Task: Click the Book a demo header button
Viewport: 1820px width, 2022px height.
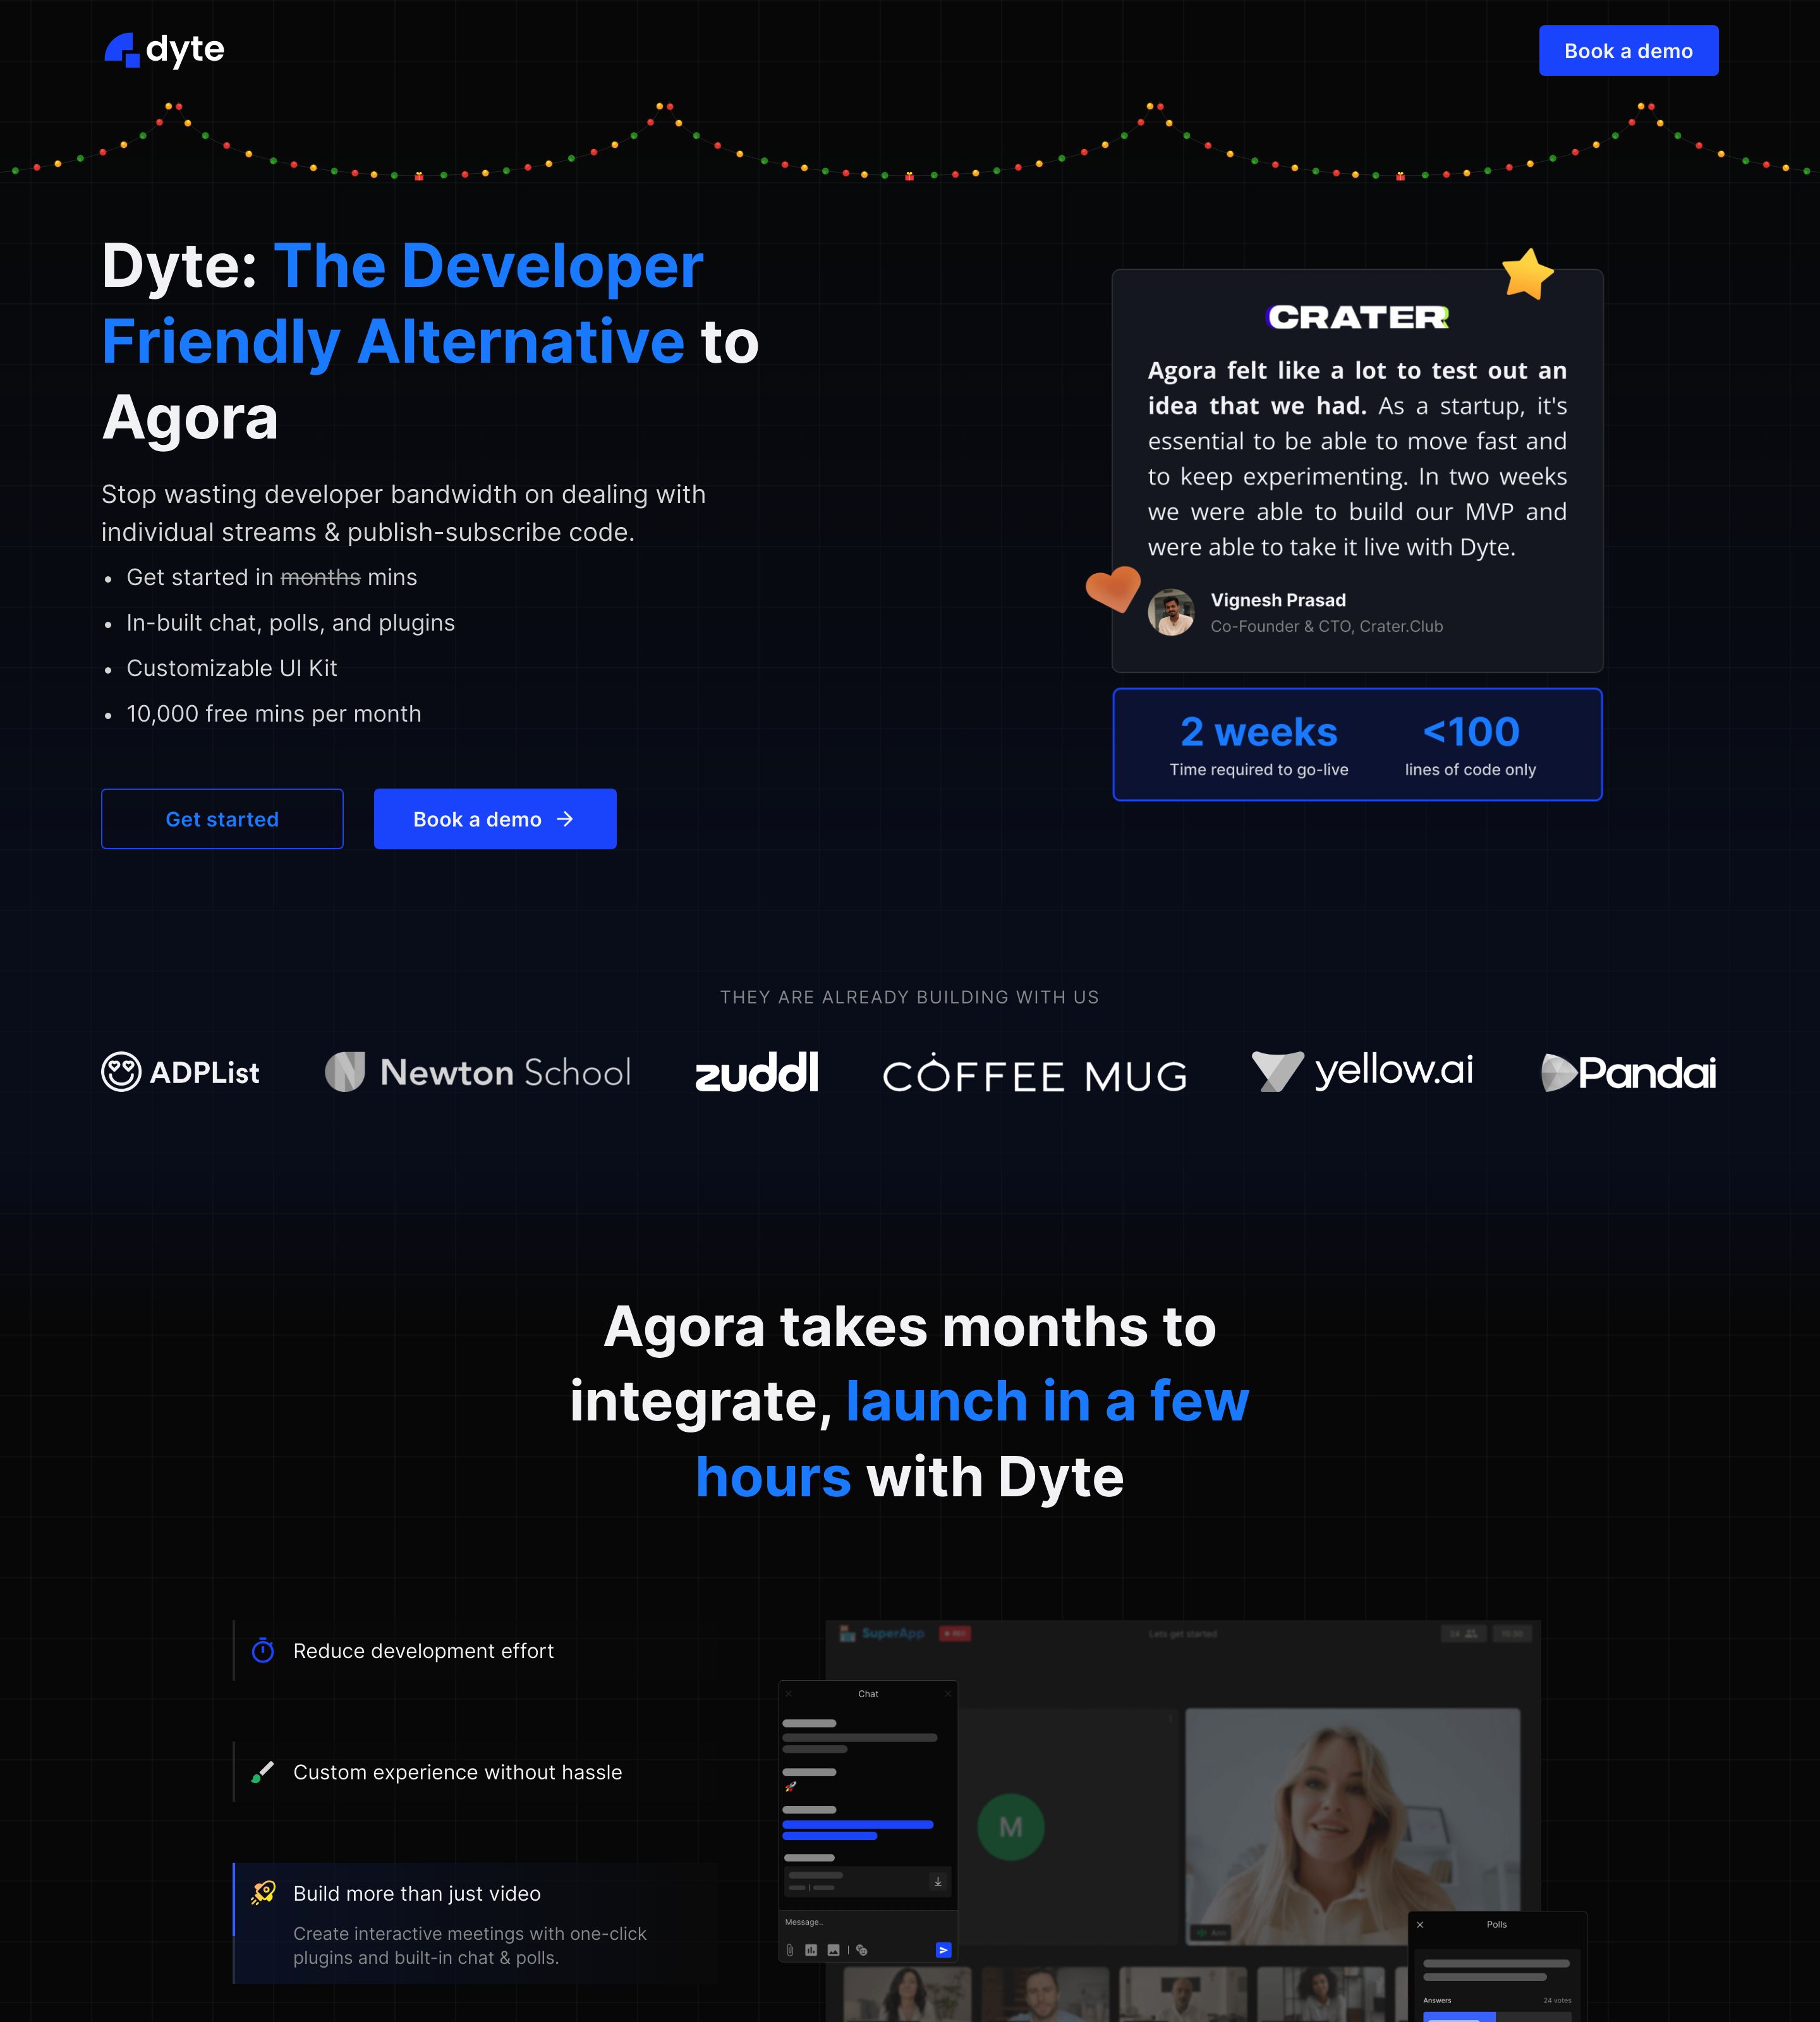Action: coord(1628,51)
